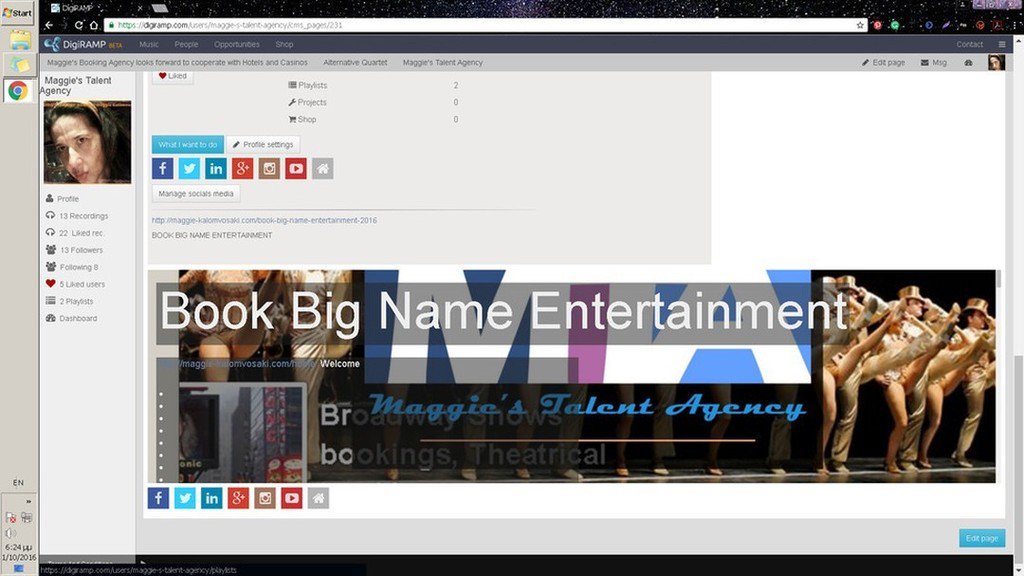Open Following 8 in the sidebar

click(72, 266)
